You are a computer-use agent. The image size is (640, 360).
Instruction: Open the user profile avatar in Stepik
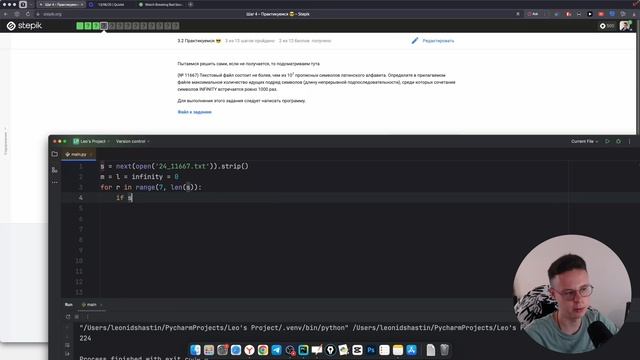[624, 26]
